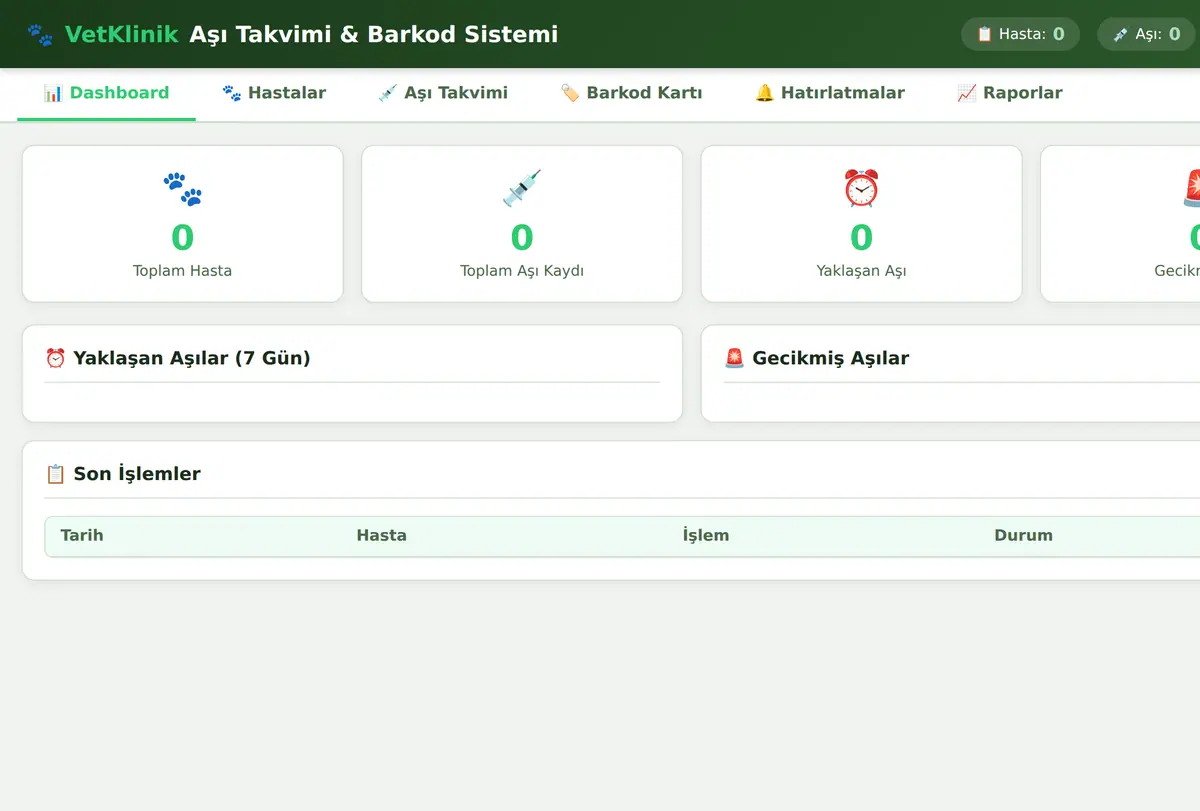Click the İşlem column header

click(x=706, y=535)
